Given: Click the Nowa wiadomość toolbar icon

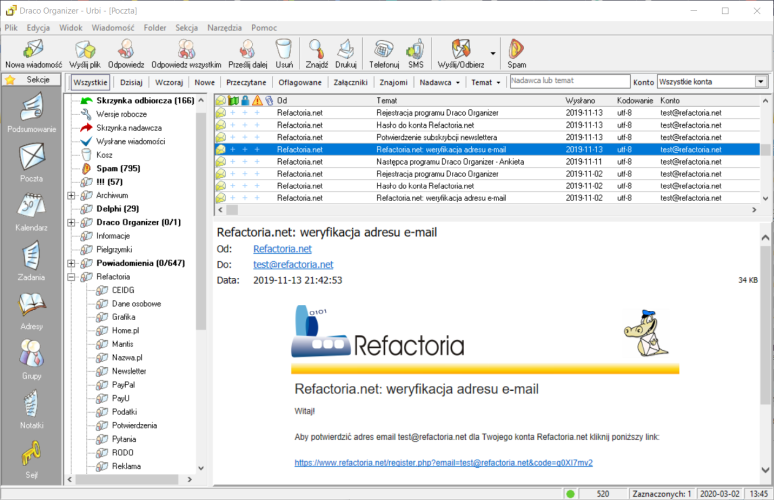Looking at the screenshot, I should coord(33,54).
